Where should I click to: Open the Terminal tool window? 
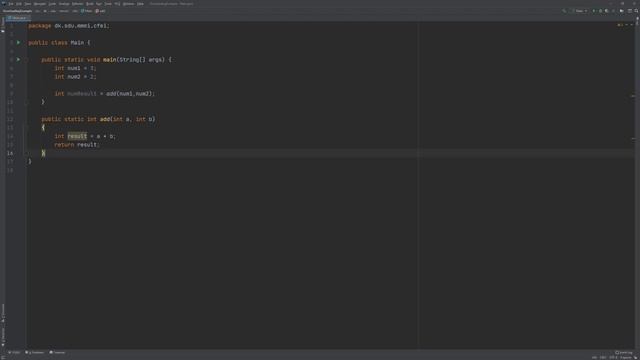tap(57, 352)
